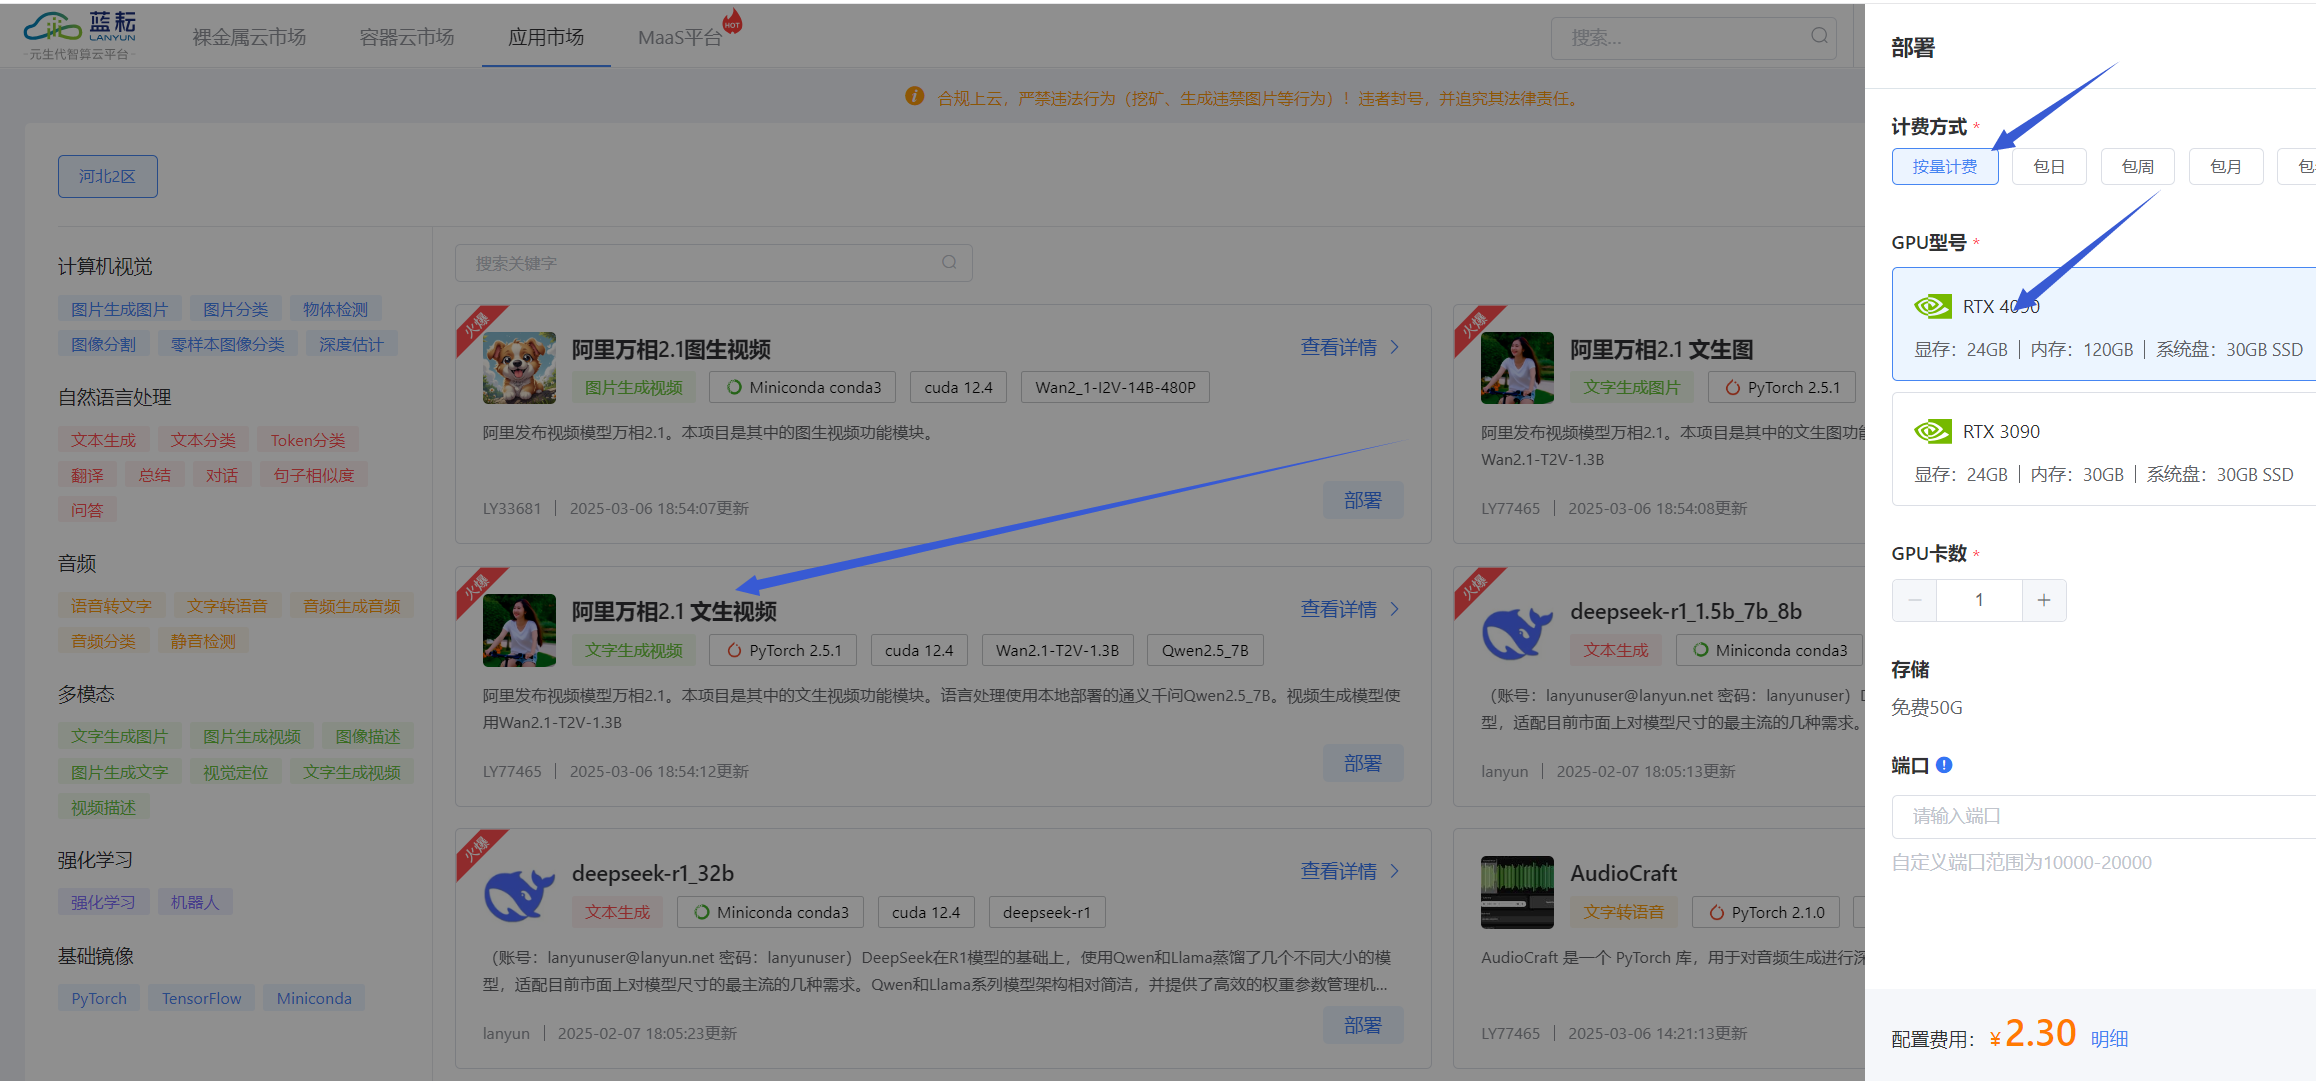The width and height of the screenshot is (2316, 1081).
Task: Focus the 搜索关键字 input field
Action: pos(713,263)
